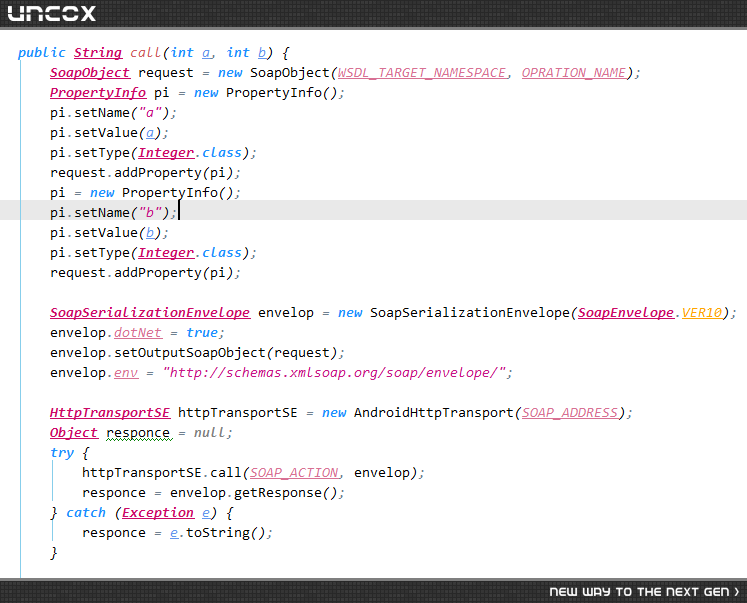Click the envelop.setOutputSoapObject(request) line
The width and height of the screenshot is (747, 603).
click(197, 353)
